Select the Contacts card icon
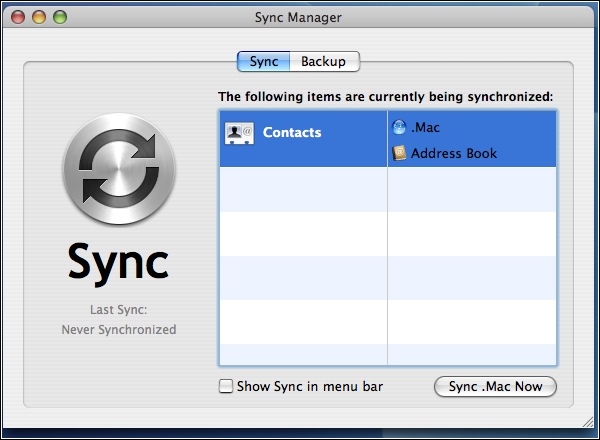 coord(239,134)
